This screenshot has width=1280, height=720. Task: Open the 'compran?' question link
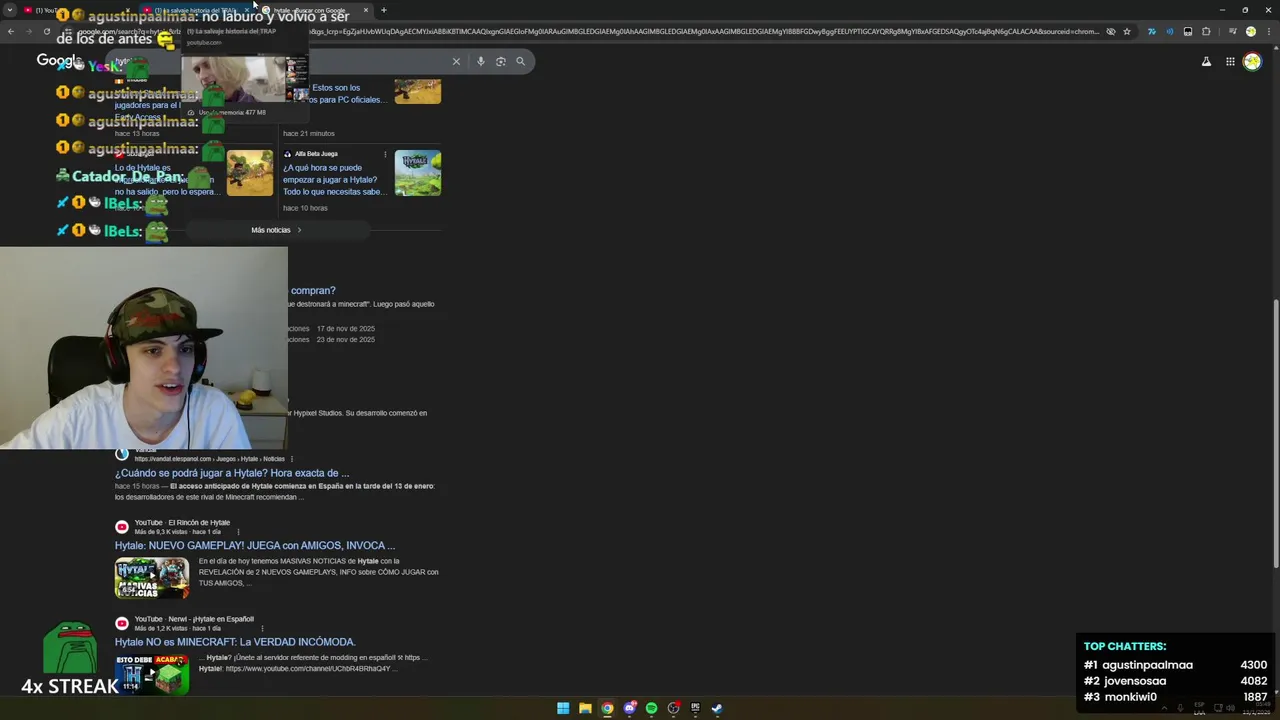(313, 291)
